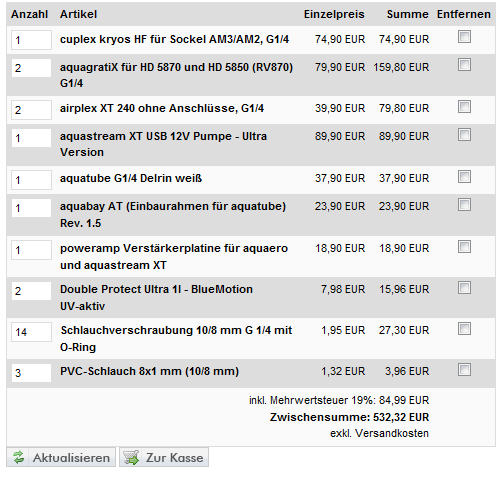Click quantity field of PVC-Schlauch 8x1 mm
498x484 pixels.
tap(31, 373)
